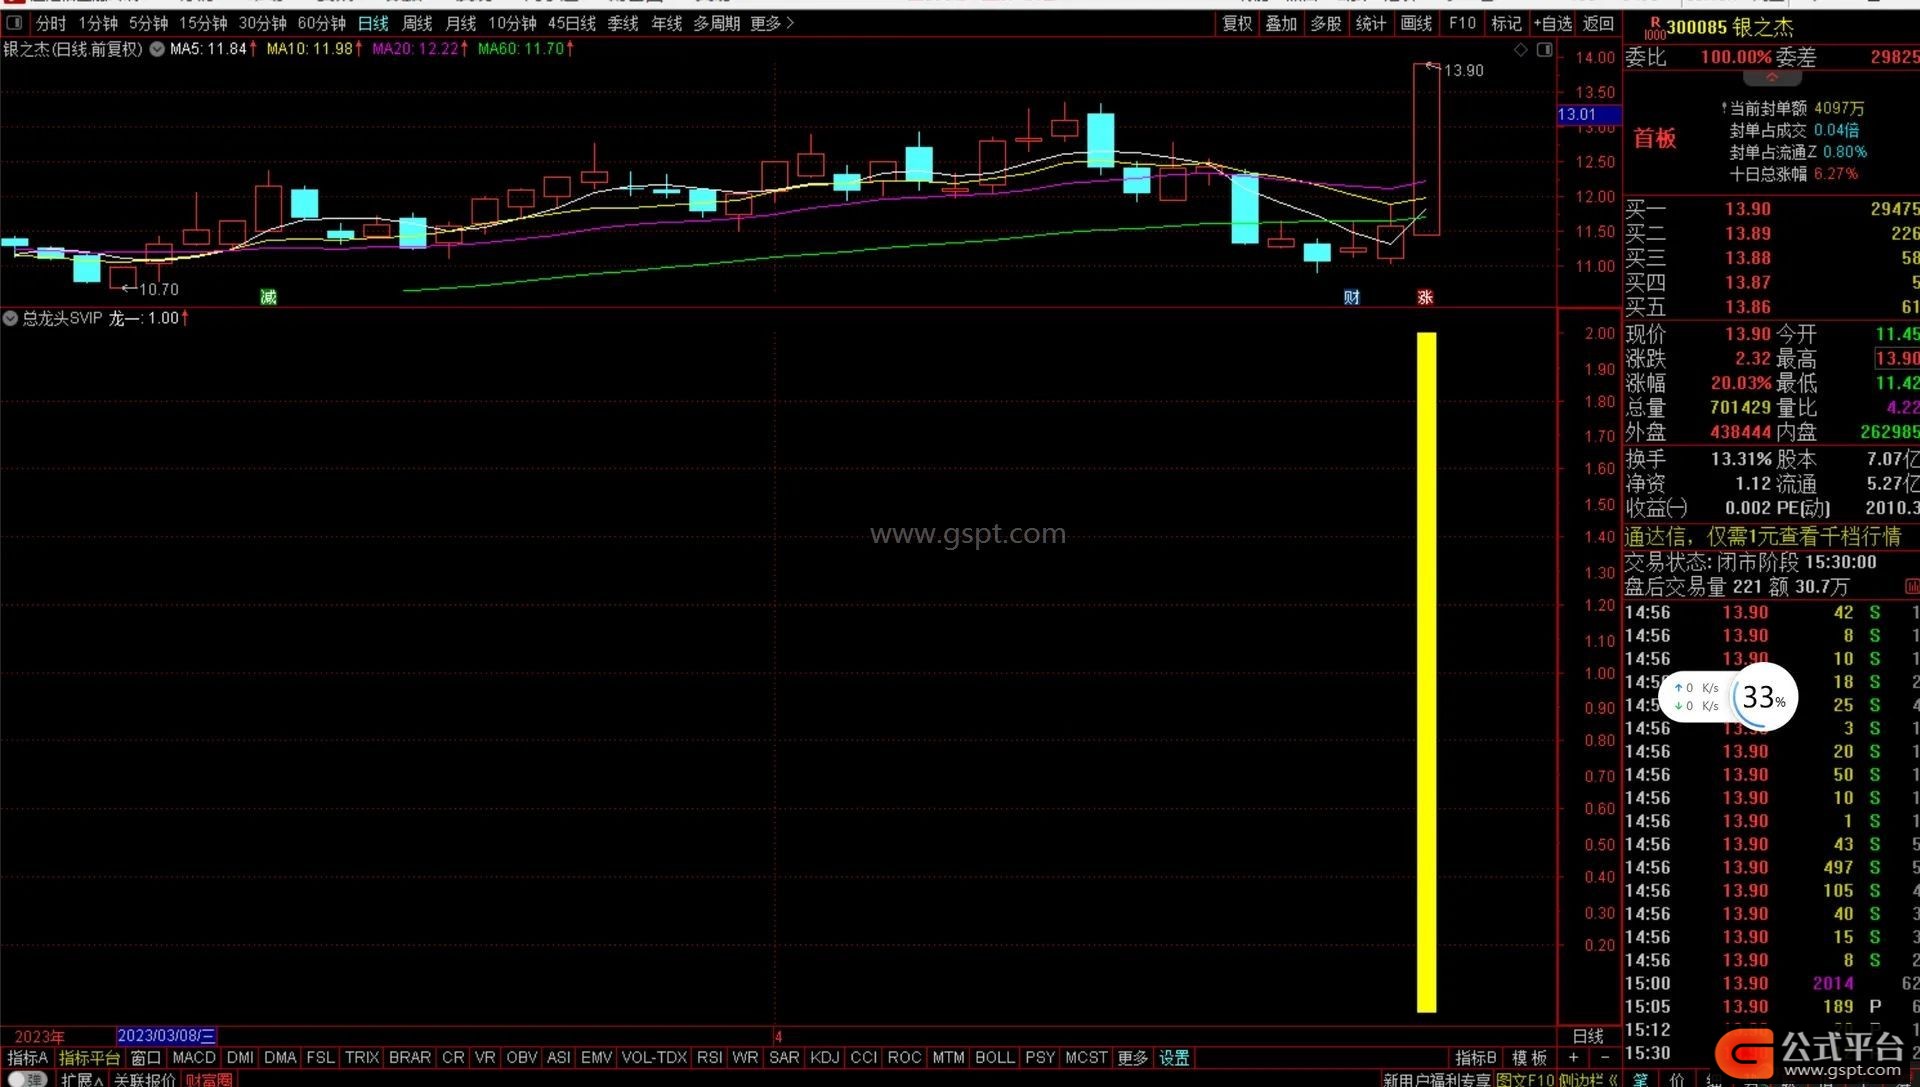1920x1087 pixels.
Task: Select the 60分钟 period
Action: pos(322,23)
